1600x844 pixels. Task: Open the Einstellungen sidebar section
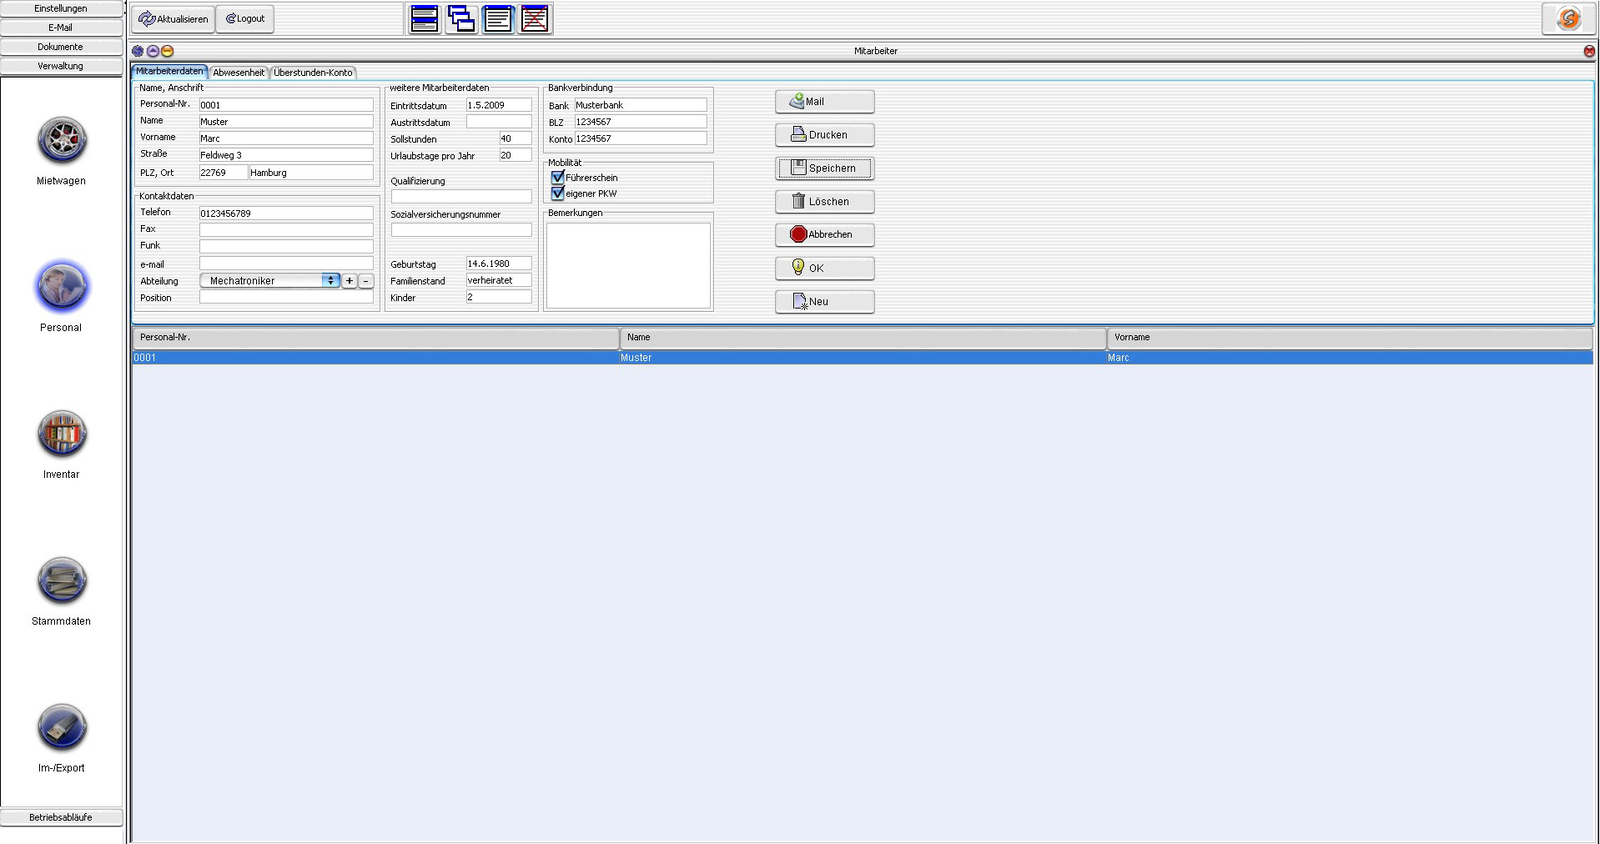(61, 8)
